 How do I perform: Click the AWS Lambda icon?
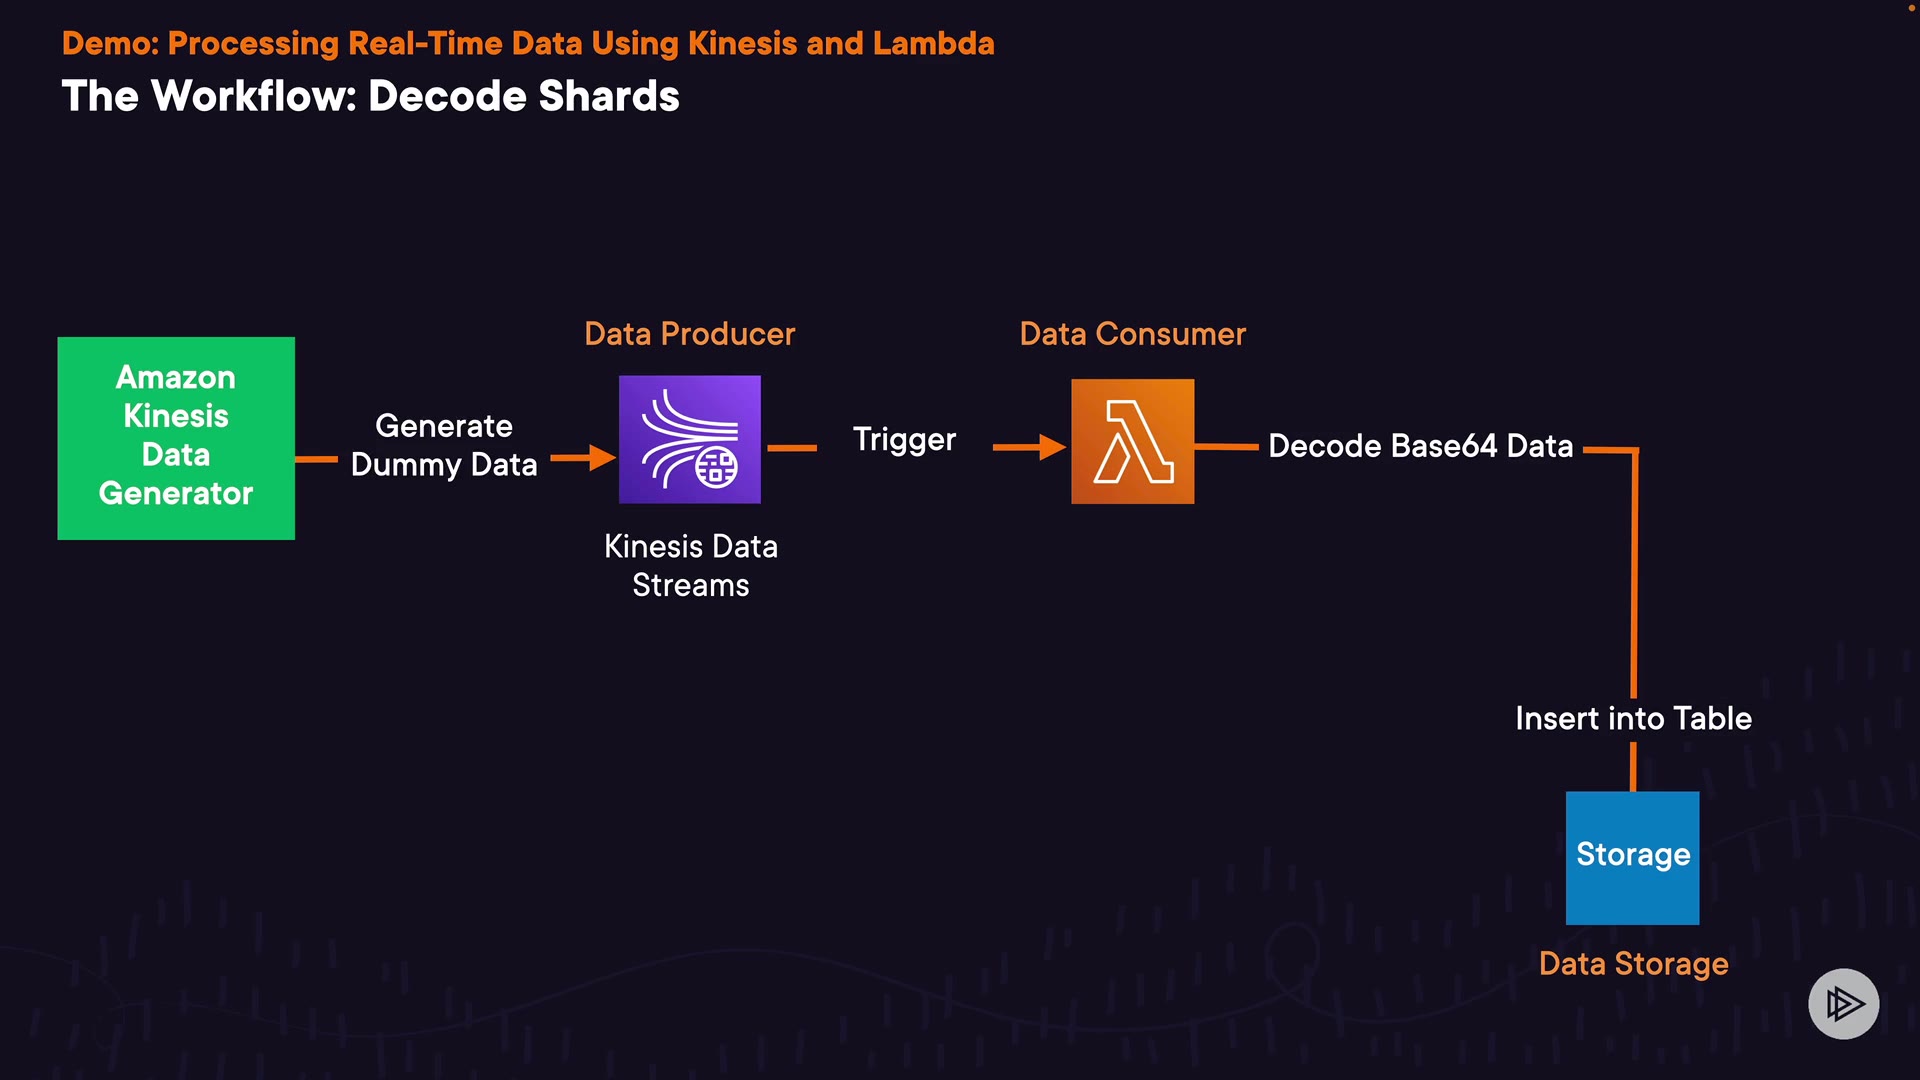(x=1132, y=441)
